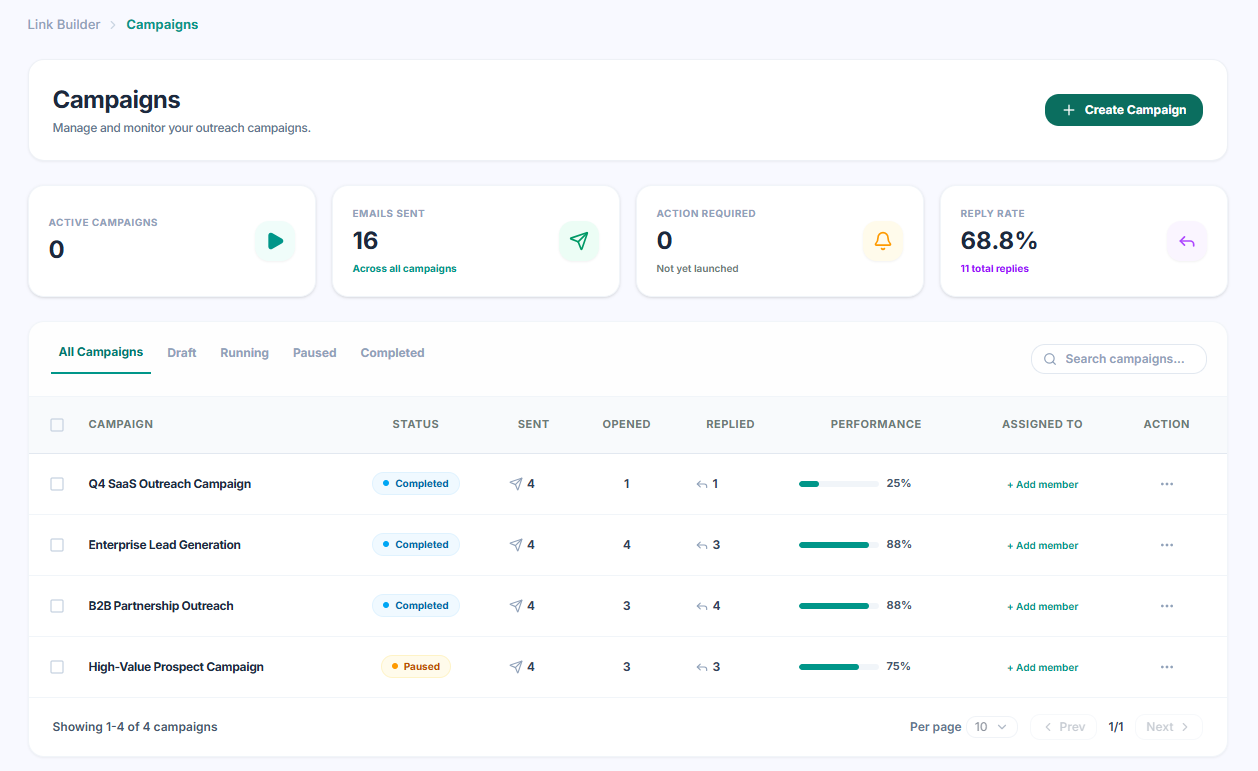The image size is (1258, 771).
Task: Open action menu for High-Value Prospect Campaign
Action: 1167,667
